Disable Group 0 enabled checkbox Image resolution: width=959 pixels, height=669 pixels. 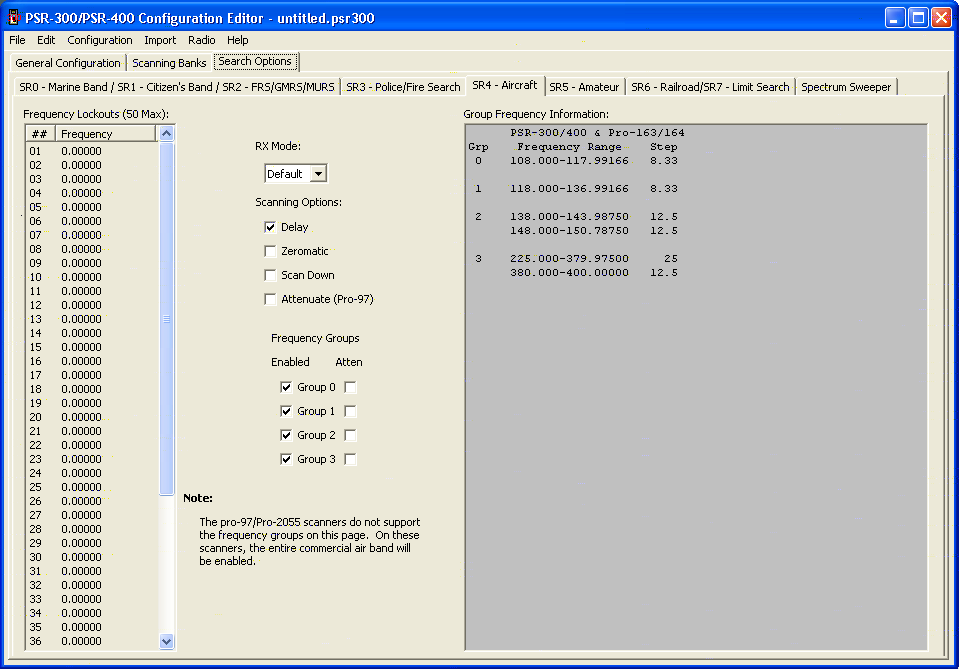pos(286,387)
